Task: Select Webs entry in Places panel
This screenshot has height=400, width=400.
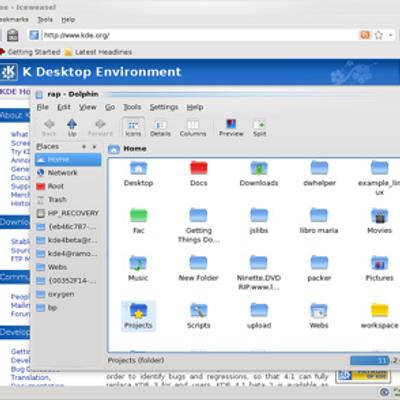Action: (68, 267)
